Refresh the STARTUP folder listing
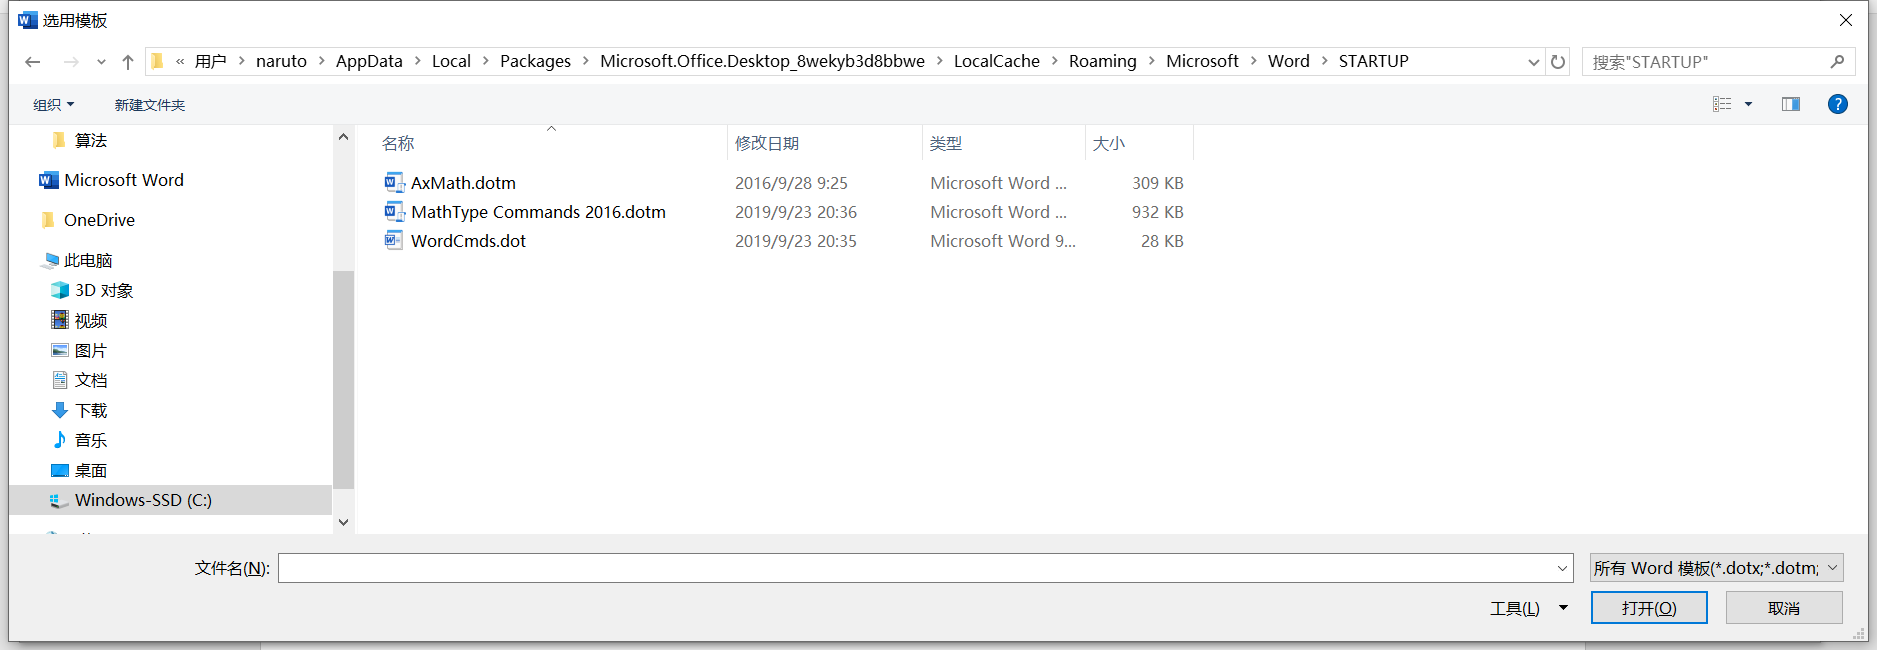This screenshot has height=650, width=1877. tap(1557, 62)
